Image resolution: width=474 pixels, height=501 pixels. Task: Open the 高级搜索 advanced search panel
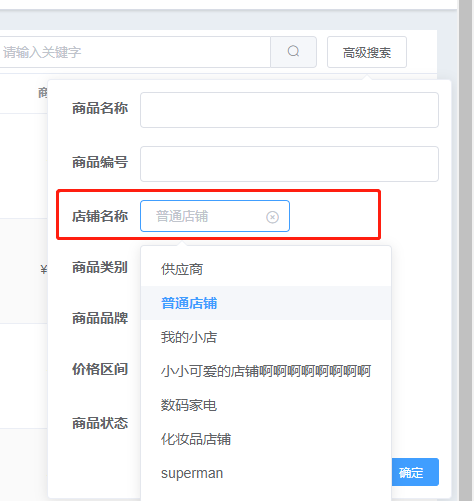coord(367,52)
